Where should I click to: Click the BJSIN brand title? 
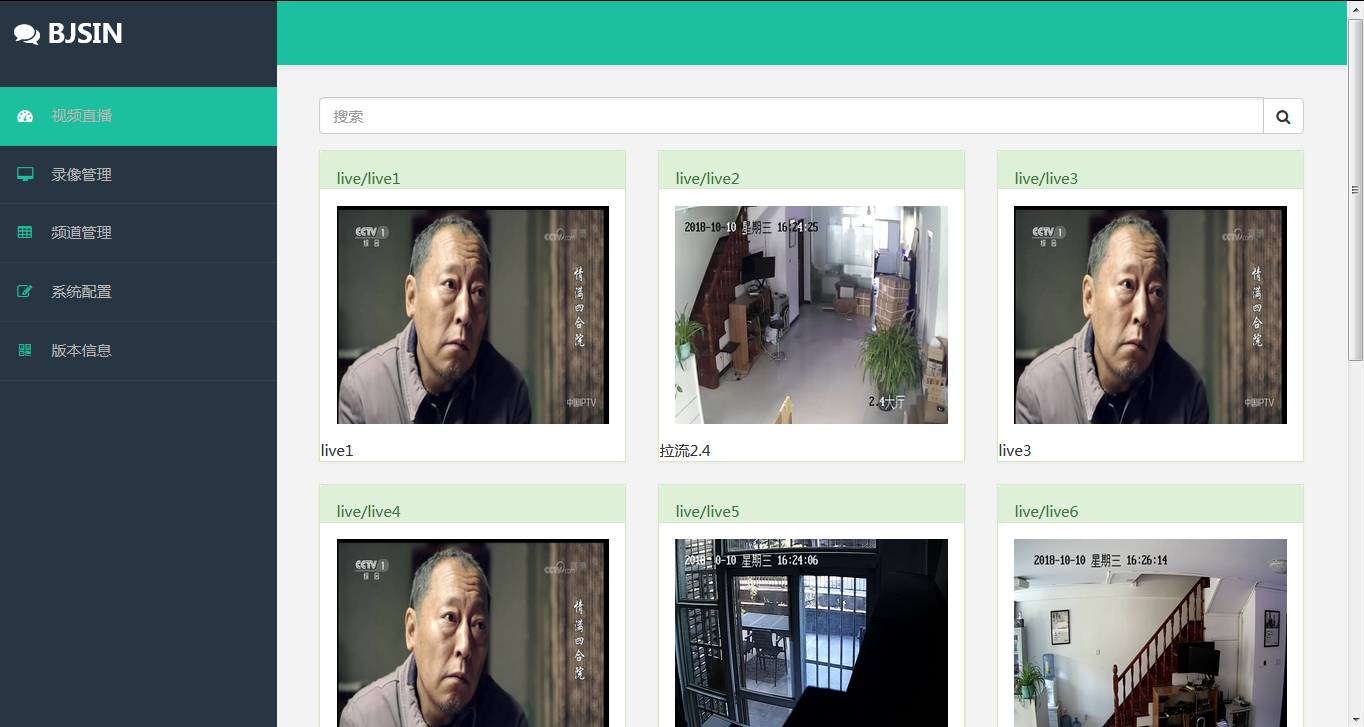pyautogui.click(x=85, y=34)
